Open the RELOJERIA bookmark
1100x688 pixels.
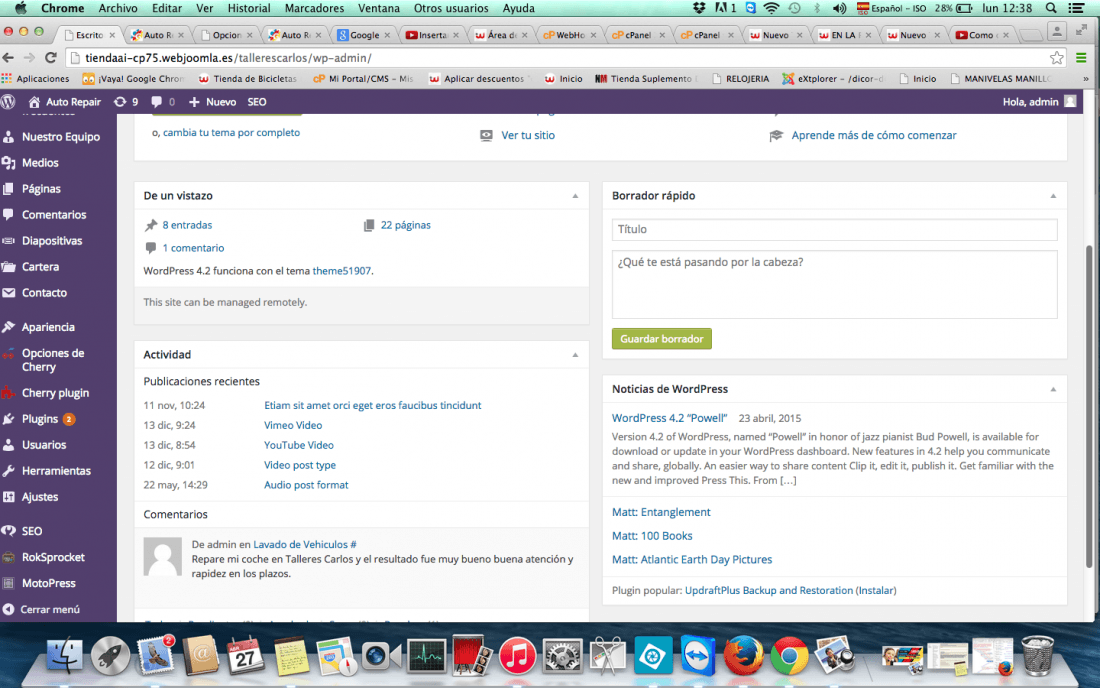pos(741,79)
